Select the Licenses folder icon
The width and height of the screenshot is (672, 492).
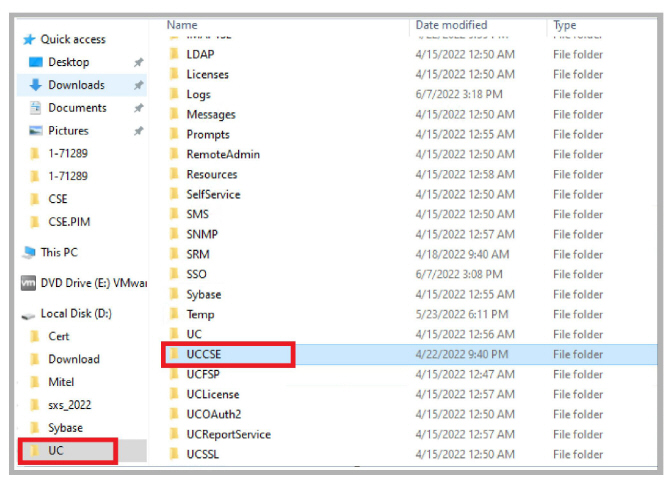pyautogui.click(x=174, y=74)
